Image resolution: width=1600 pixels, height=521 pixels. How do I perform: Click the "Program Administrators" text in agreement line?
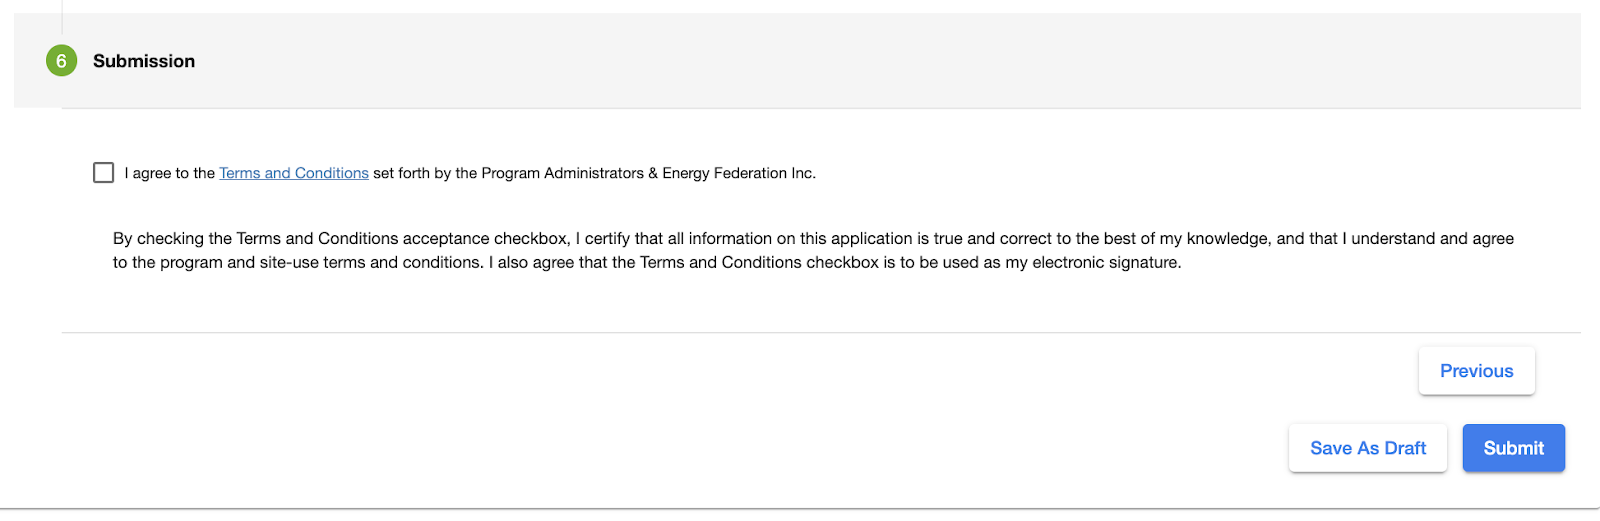click(x=562, y=173)
